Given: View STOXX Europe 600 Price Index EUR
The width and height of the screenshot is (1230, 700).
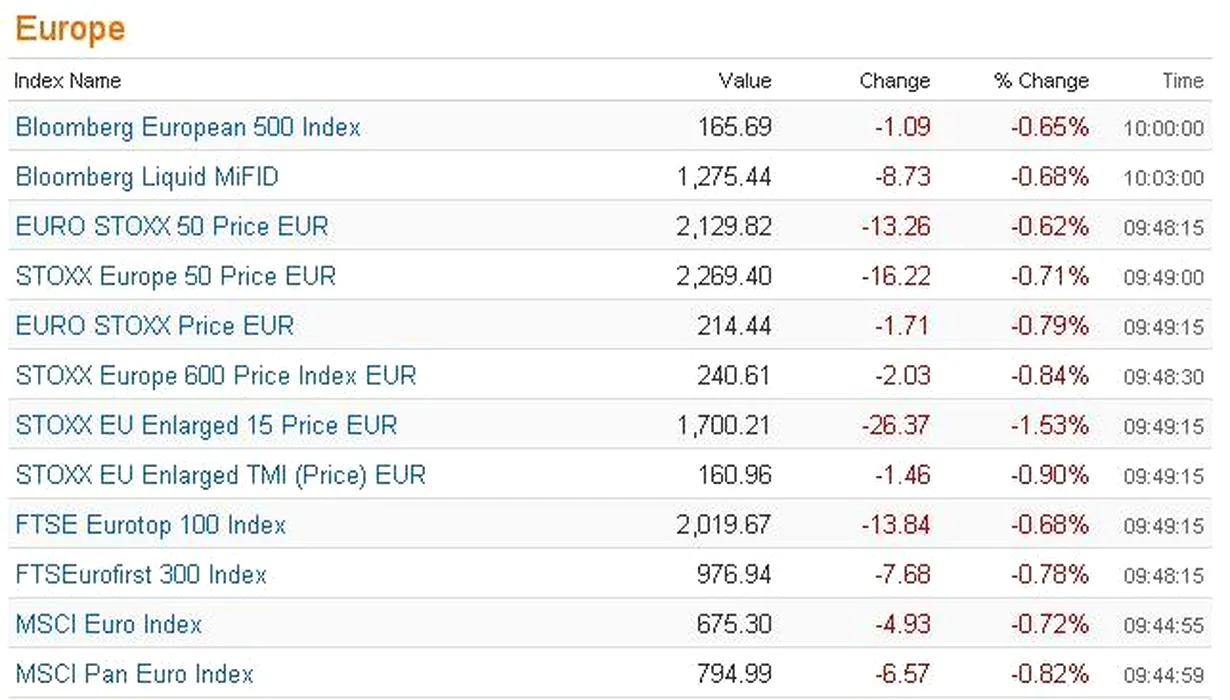Looking at the screenshot, I should (x=216, y=376).
